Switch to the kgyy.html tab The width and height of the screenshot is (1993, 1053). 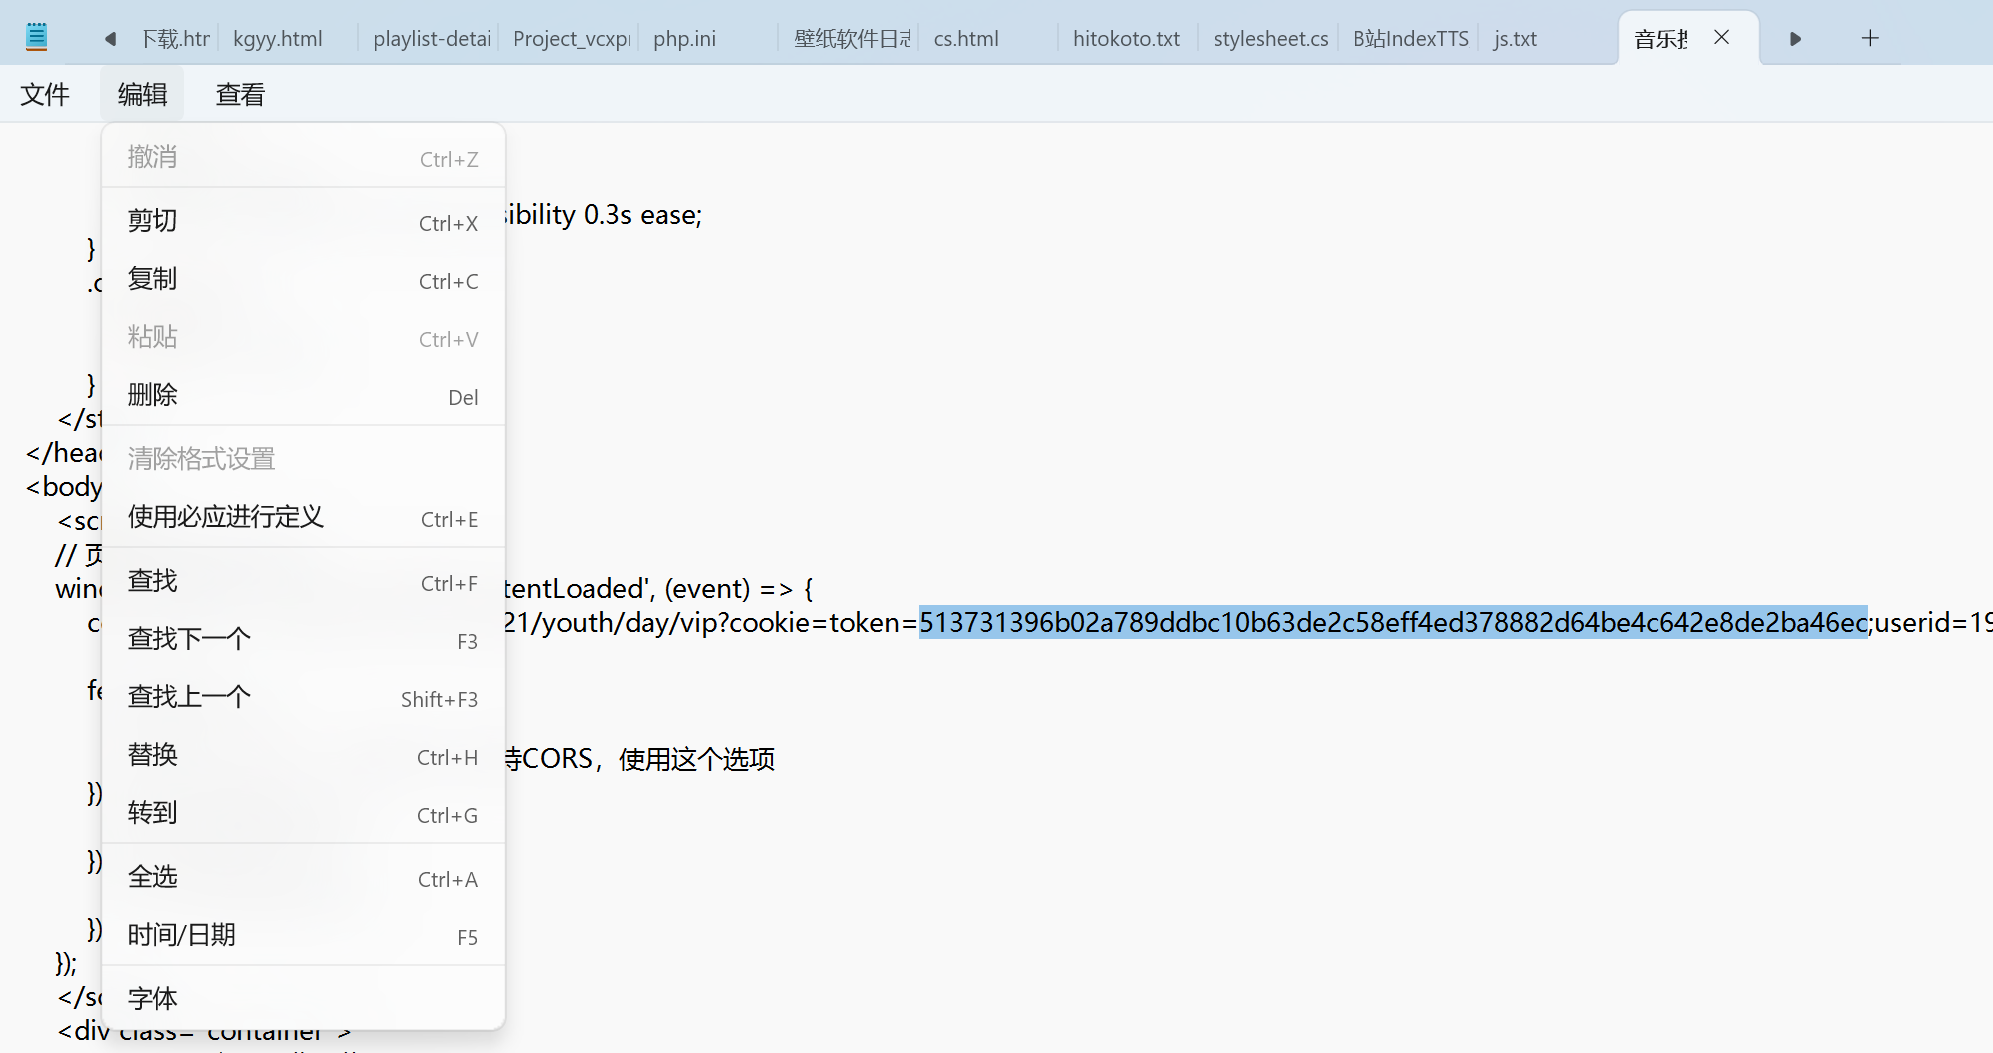(278, 39)
